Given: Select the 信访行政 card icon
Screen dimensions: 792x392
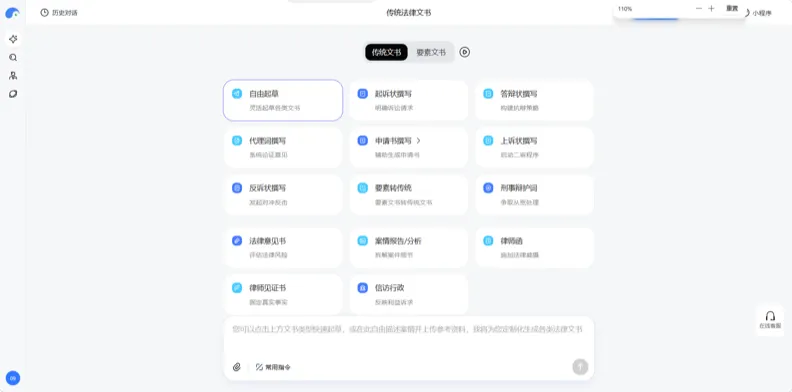Looking at the screenshot, I should pos(363,288).
